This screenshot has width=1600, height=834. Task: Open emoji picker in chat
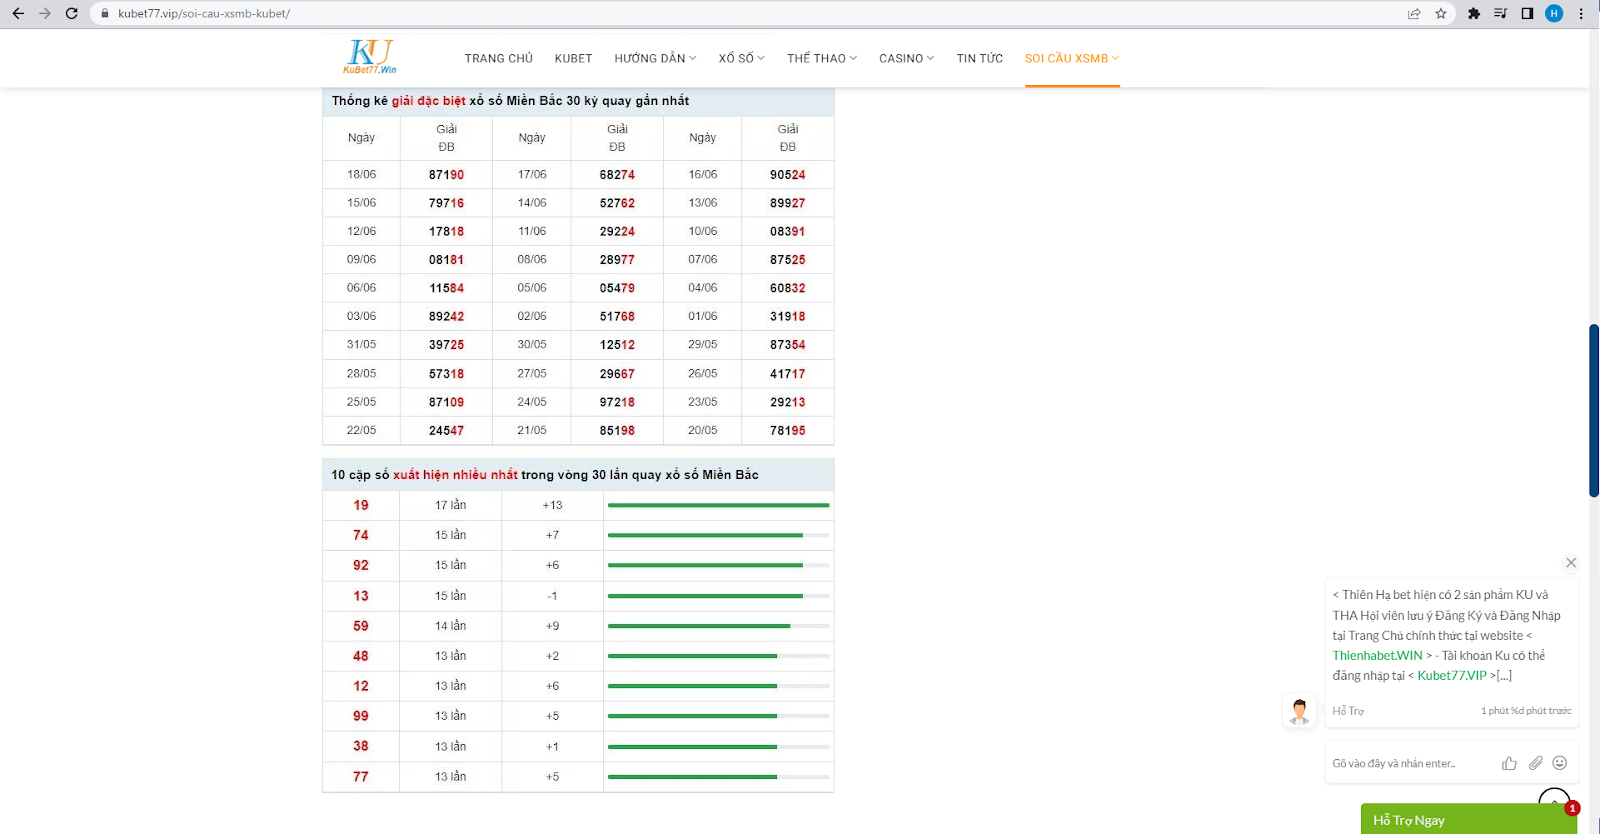point(1560,763)
